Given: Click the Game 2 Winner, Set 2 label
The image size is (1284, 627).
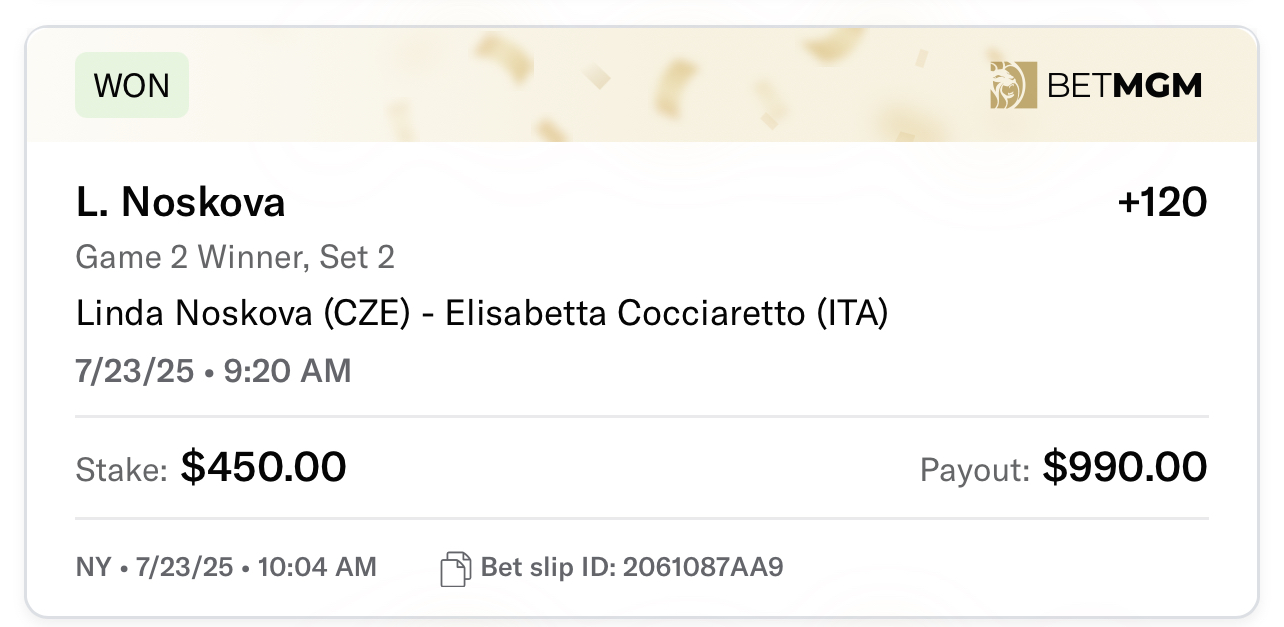Looking at the screenshot, I should [235, 258].
